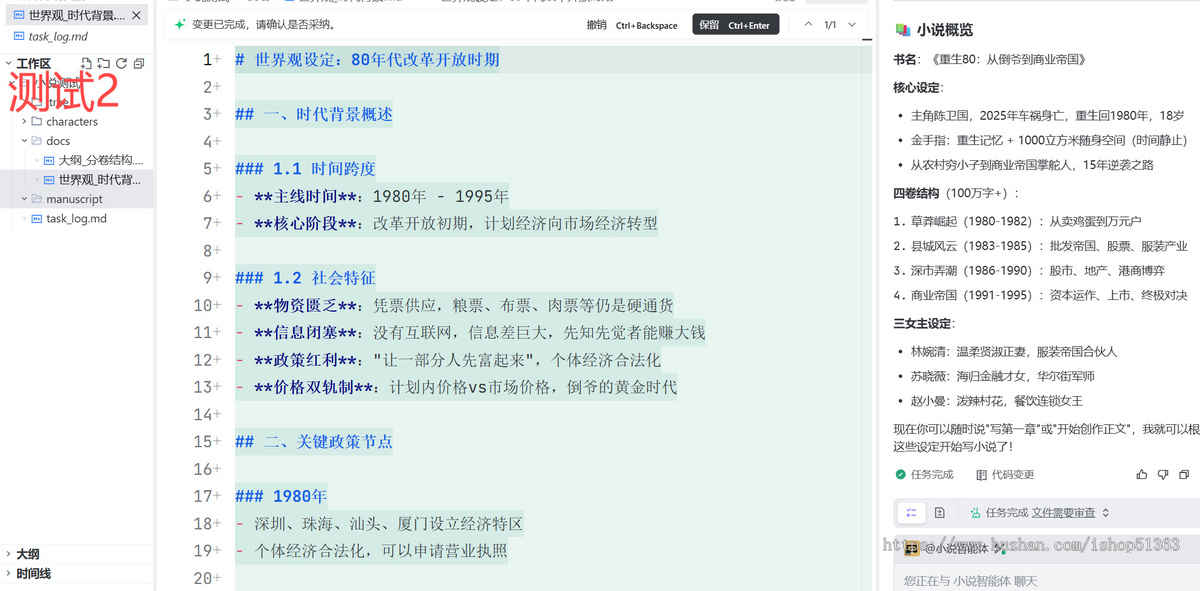The image size is (1200, 591).
Task: Refresh the workspace file tree
Action: pos(121,64)
